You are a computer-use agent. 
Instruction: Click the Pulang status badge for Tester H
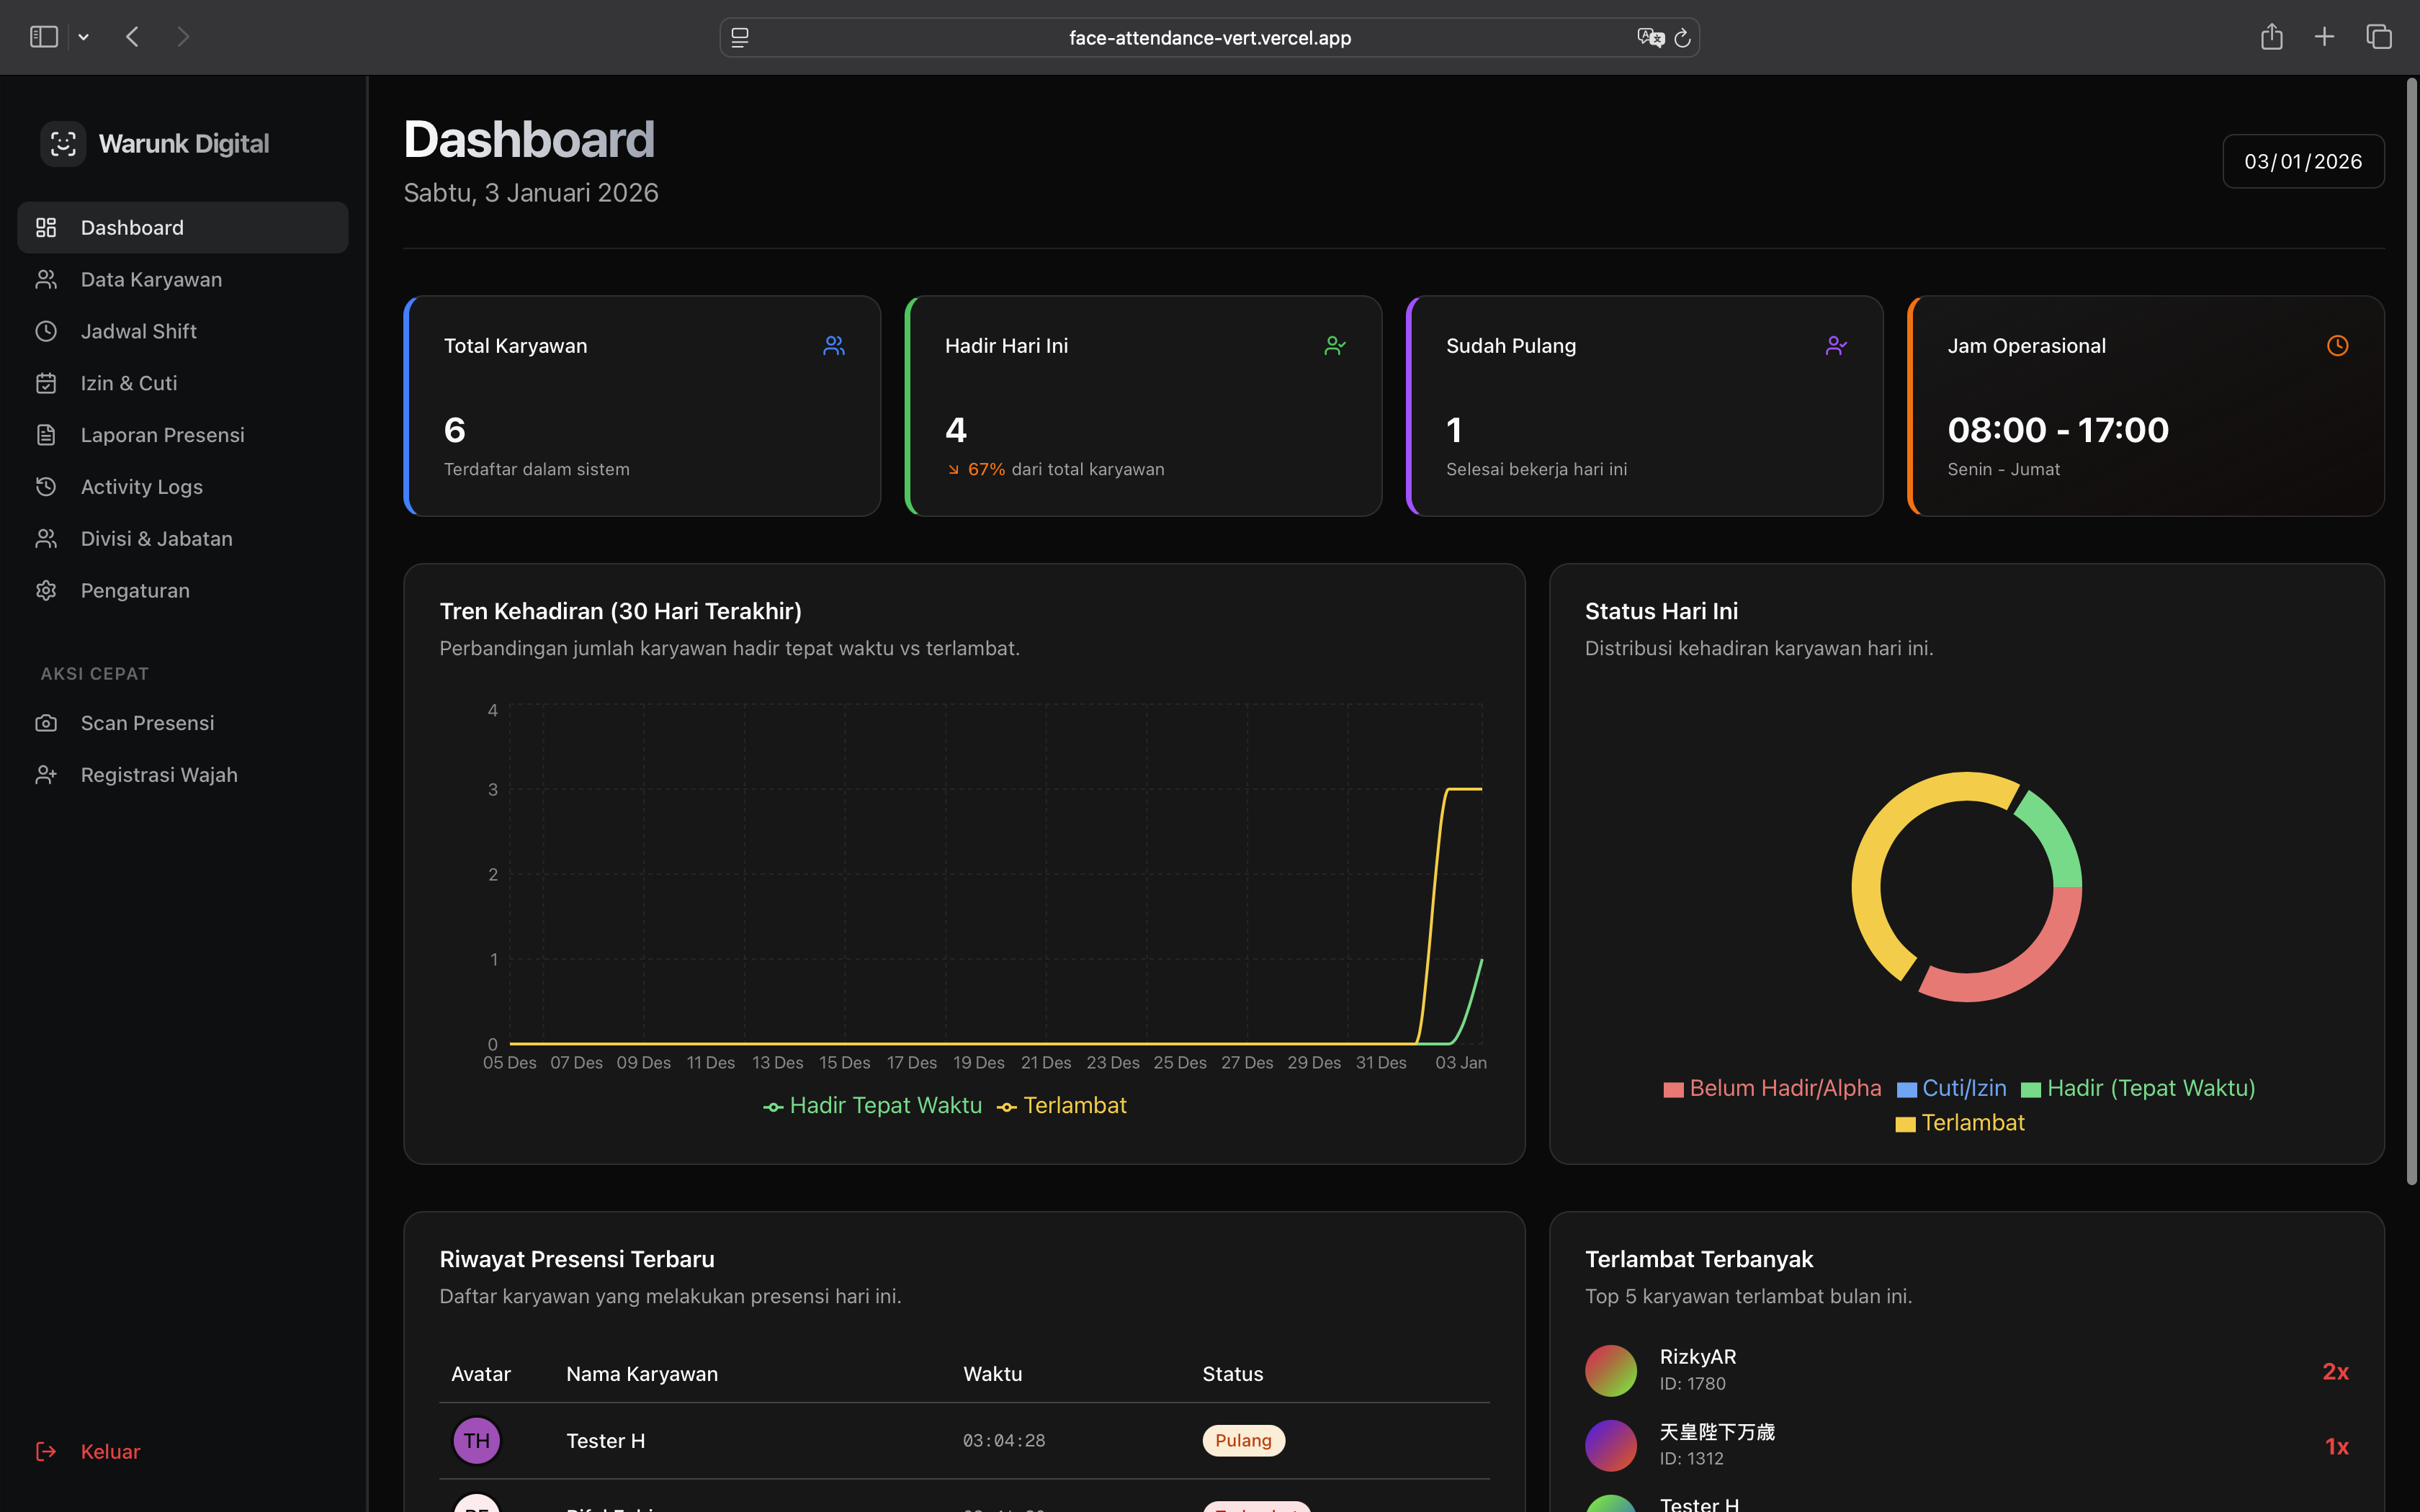click(1243, 1441)
